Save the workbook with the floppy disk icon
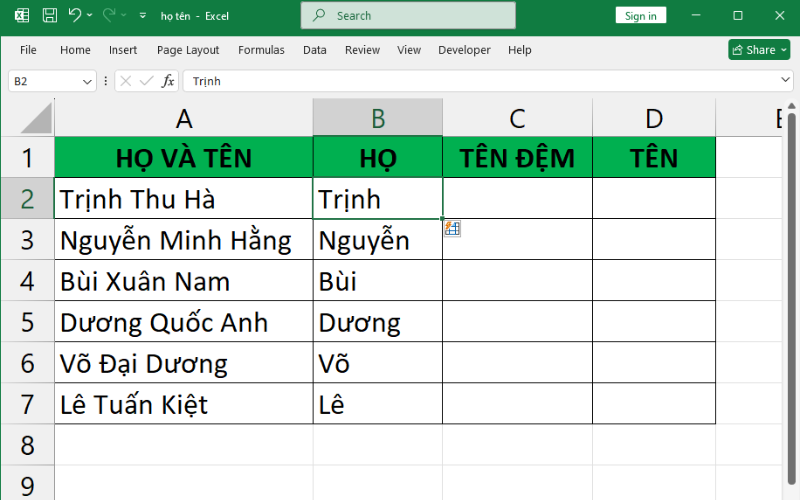Image resolution: width=800 pixels, height=500 pixels. pos(49,15)
